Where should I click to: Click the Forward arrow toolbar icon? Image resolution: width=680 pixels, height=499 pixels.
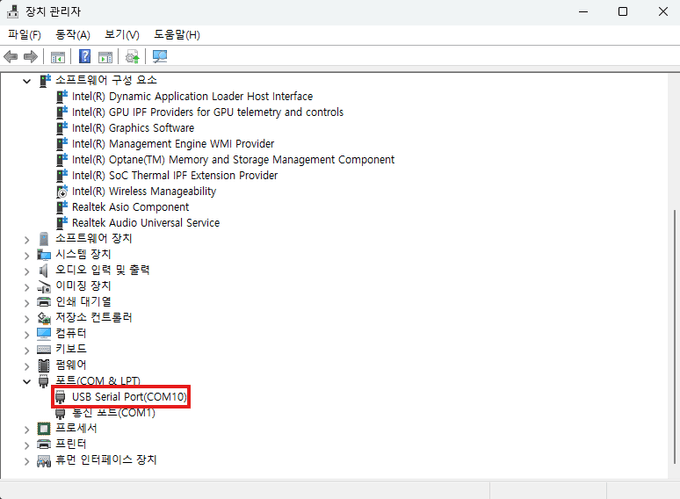click(30, 56)
